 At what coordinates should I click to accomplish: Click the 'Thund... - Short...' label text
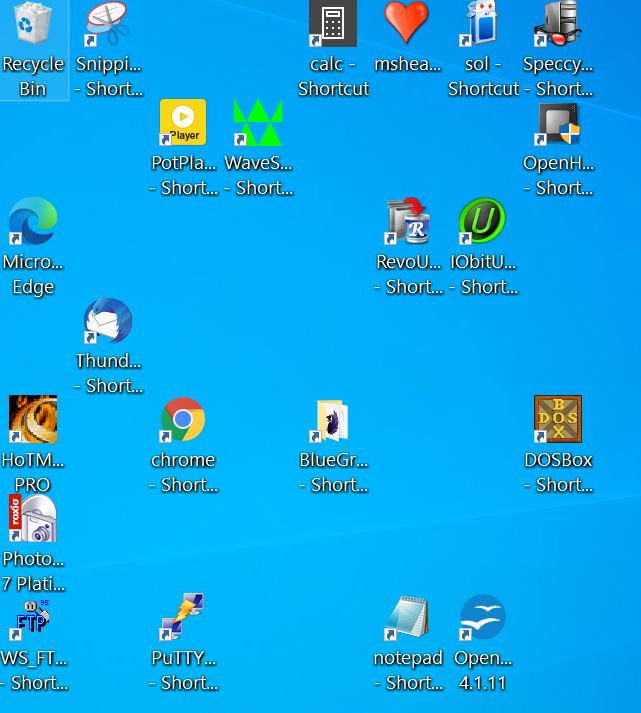click(108, 373)
